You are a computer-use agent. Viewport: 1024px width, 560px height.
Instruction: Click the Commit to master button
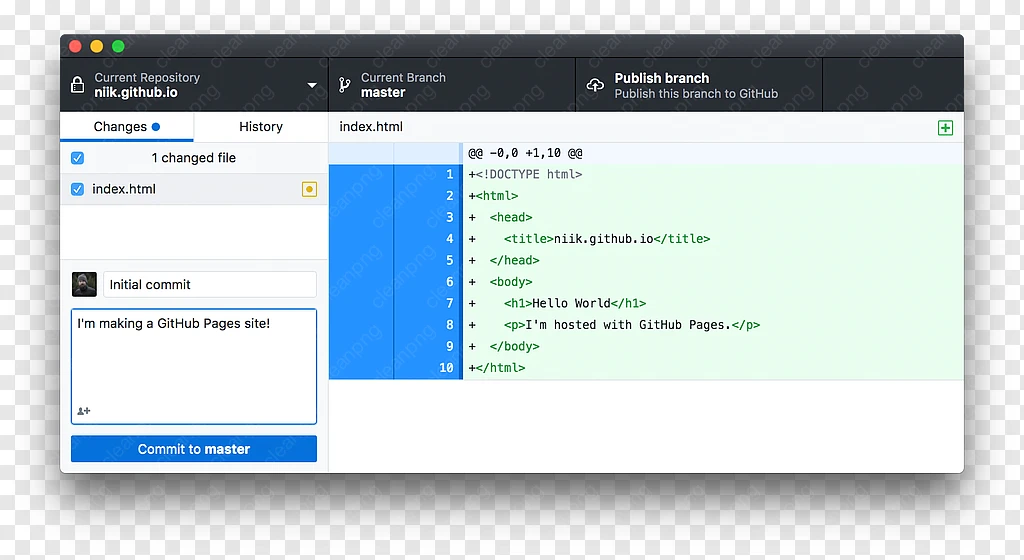(x=194, y=449)
